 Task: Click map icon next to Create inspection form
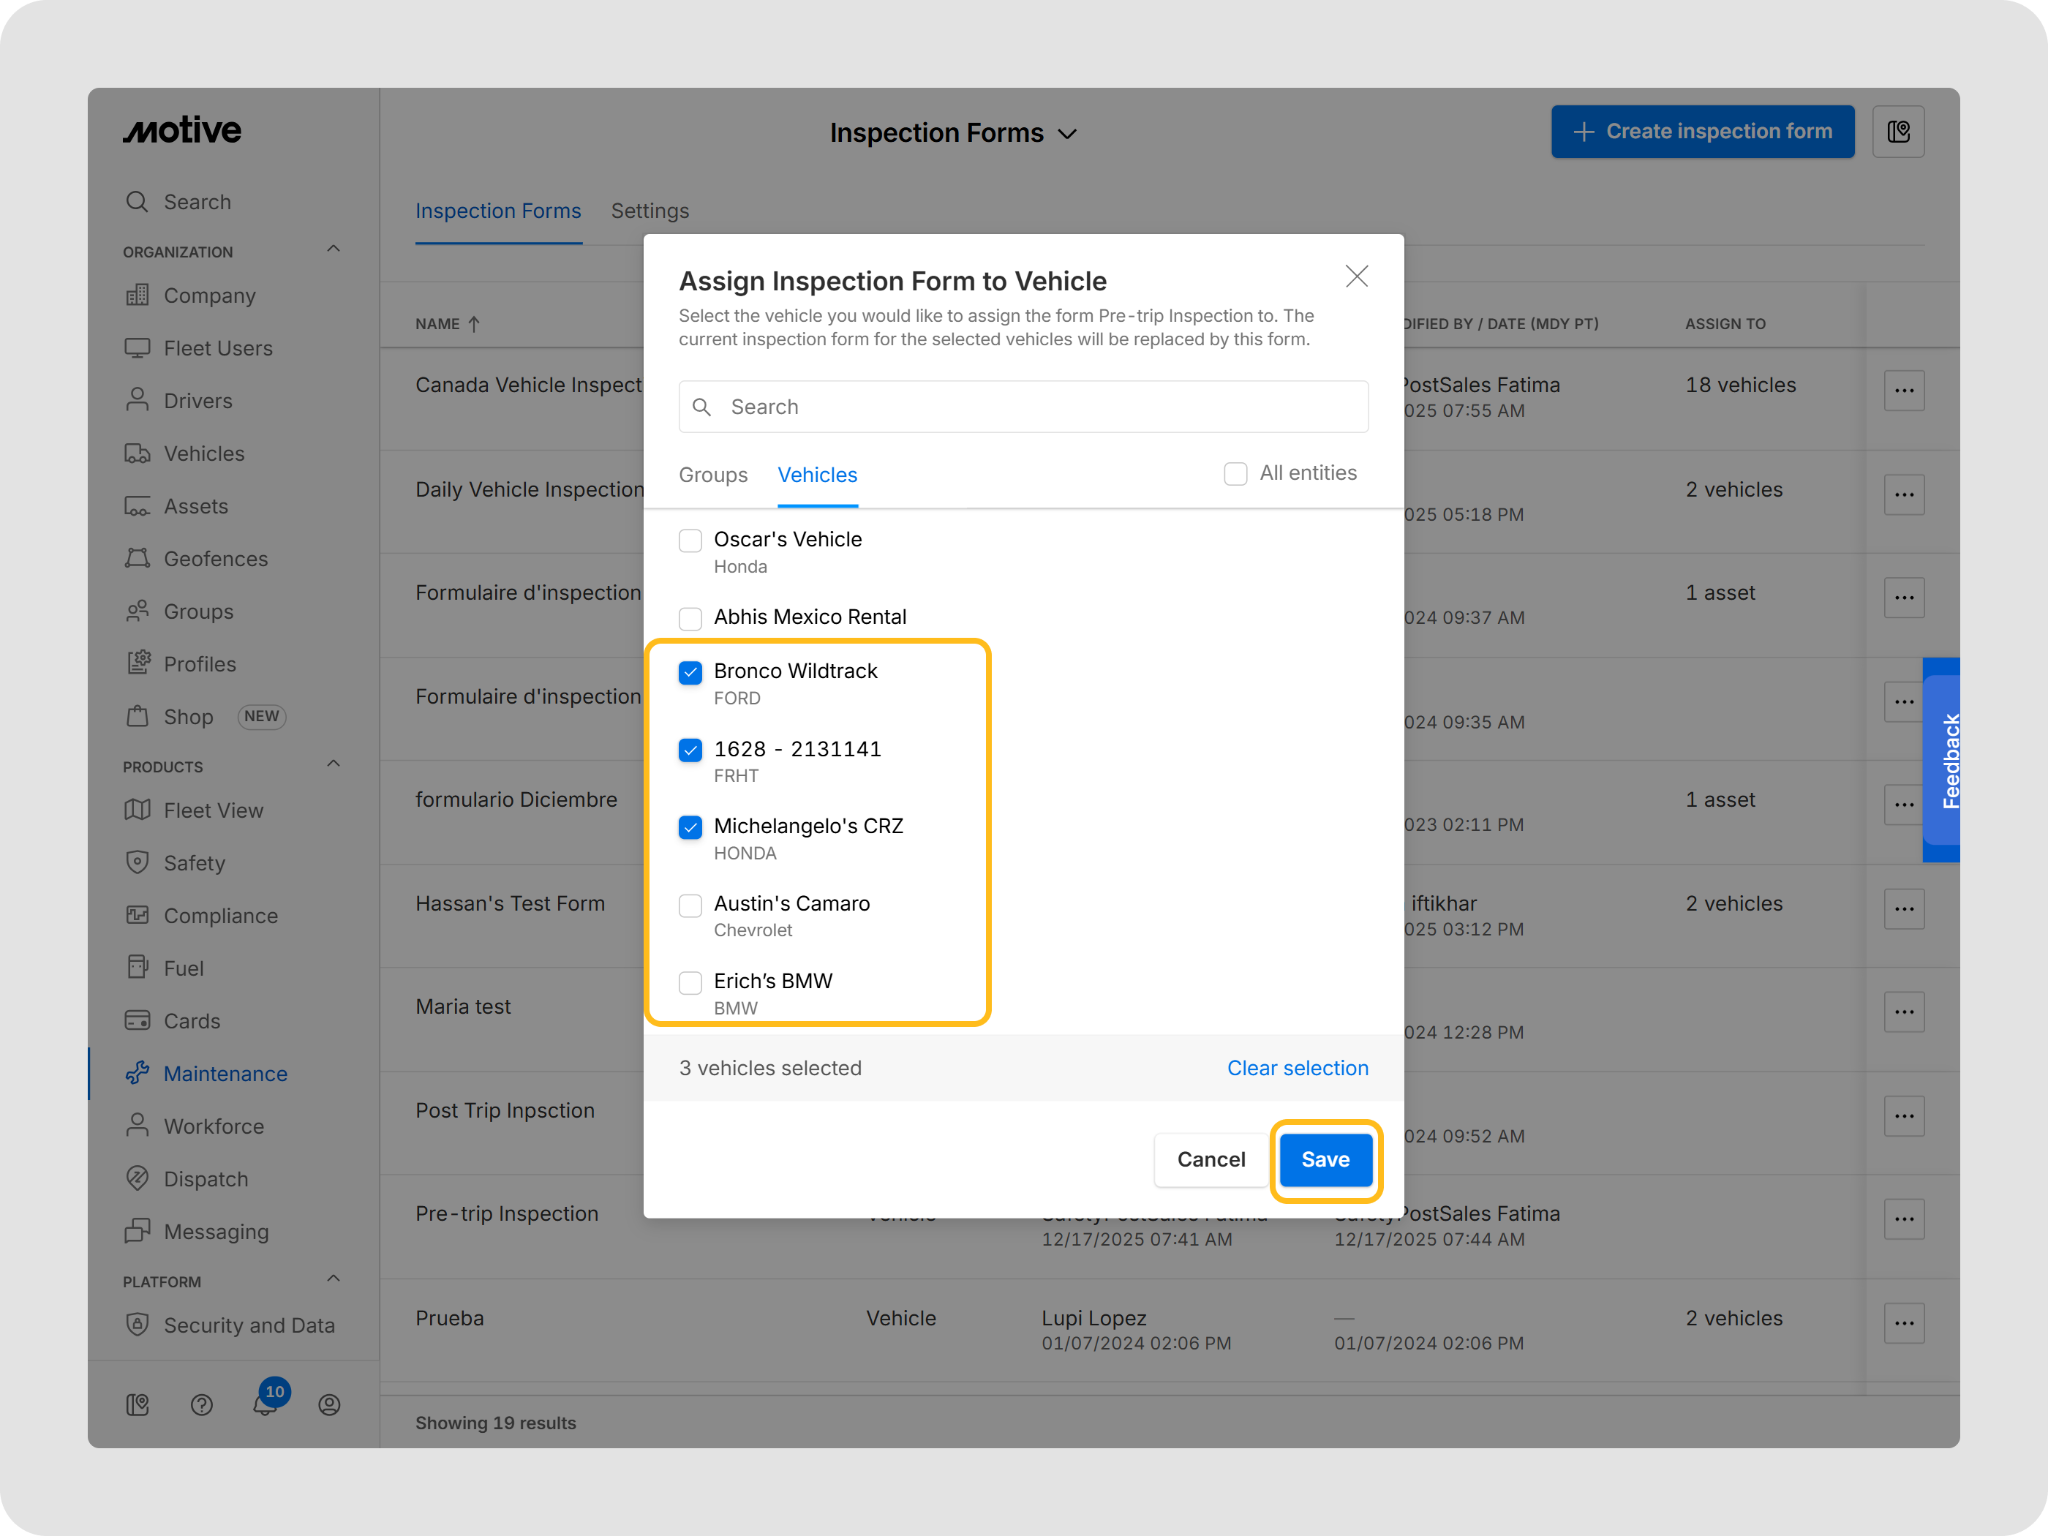click(1898, 132)
